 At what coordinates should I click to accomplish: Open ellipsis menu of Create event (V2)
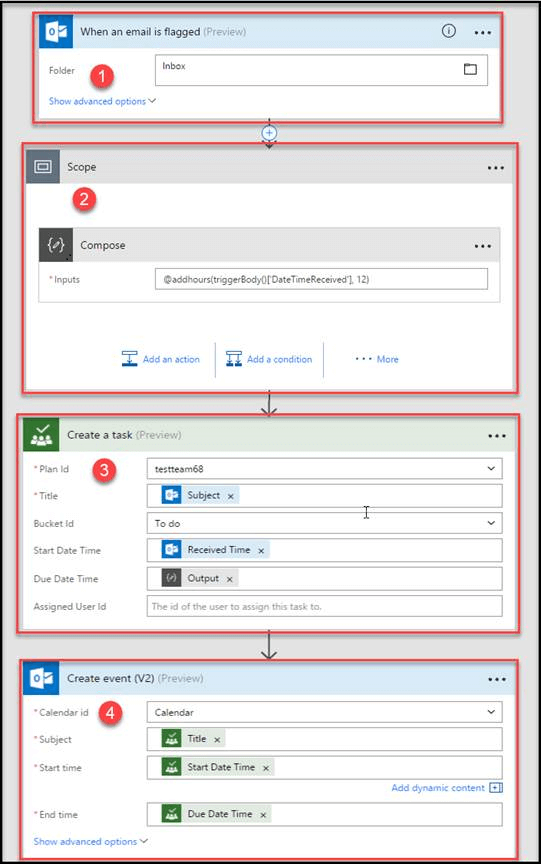(496, 679)
